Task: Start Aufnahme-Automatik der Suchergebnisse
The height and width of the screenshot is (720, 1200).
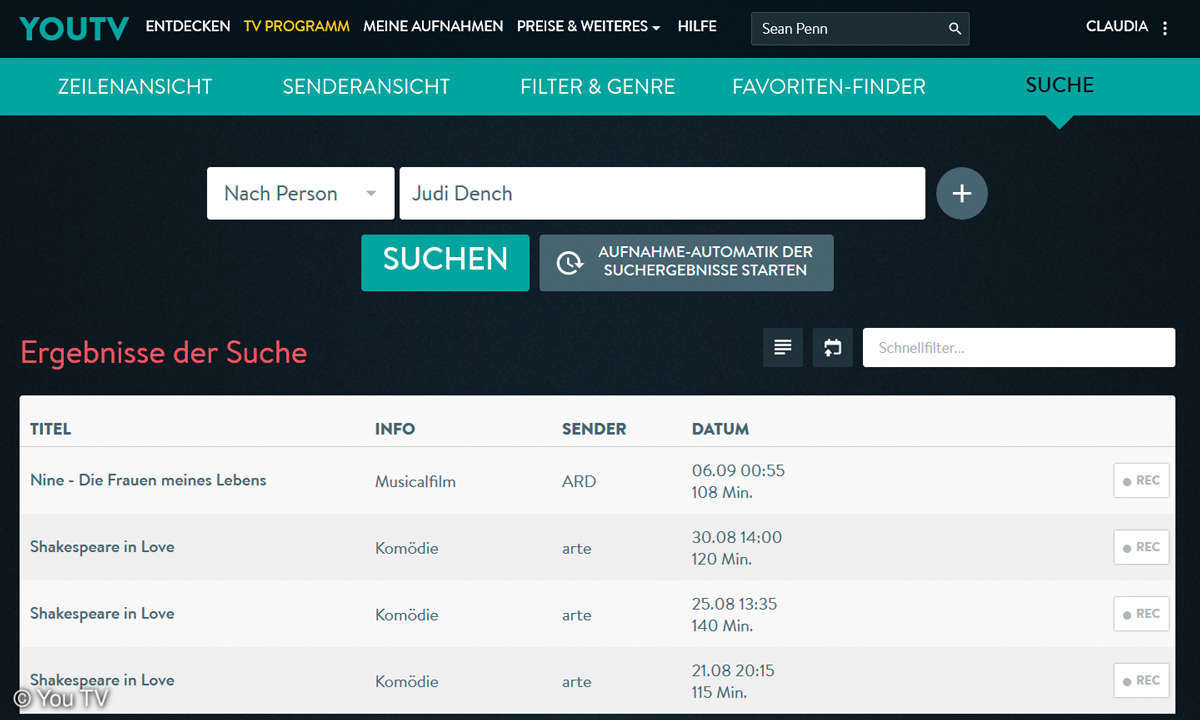Action: click(x=686, y=262)
